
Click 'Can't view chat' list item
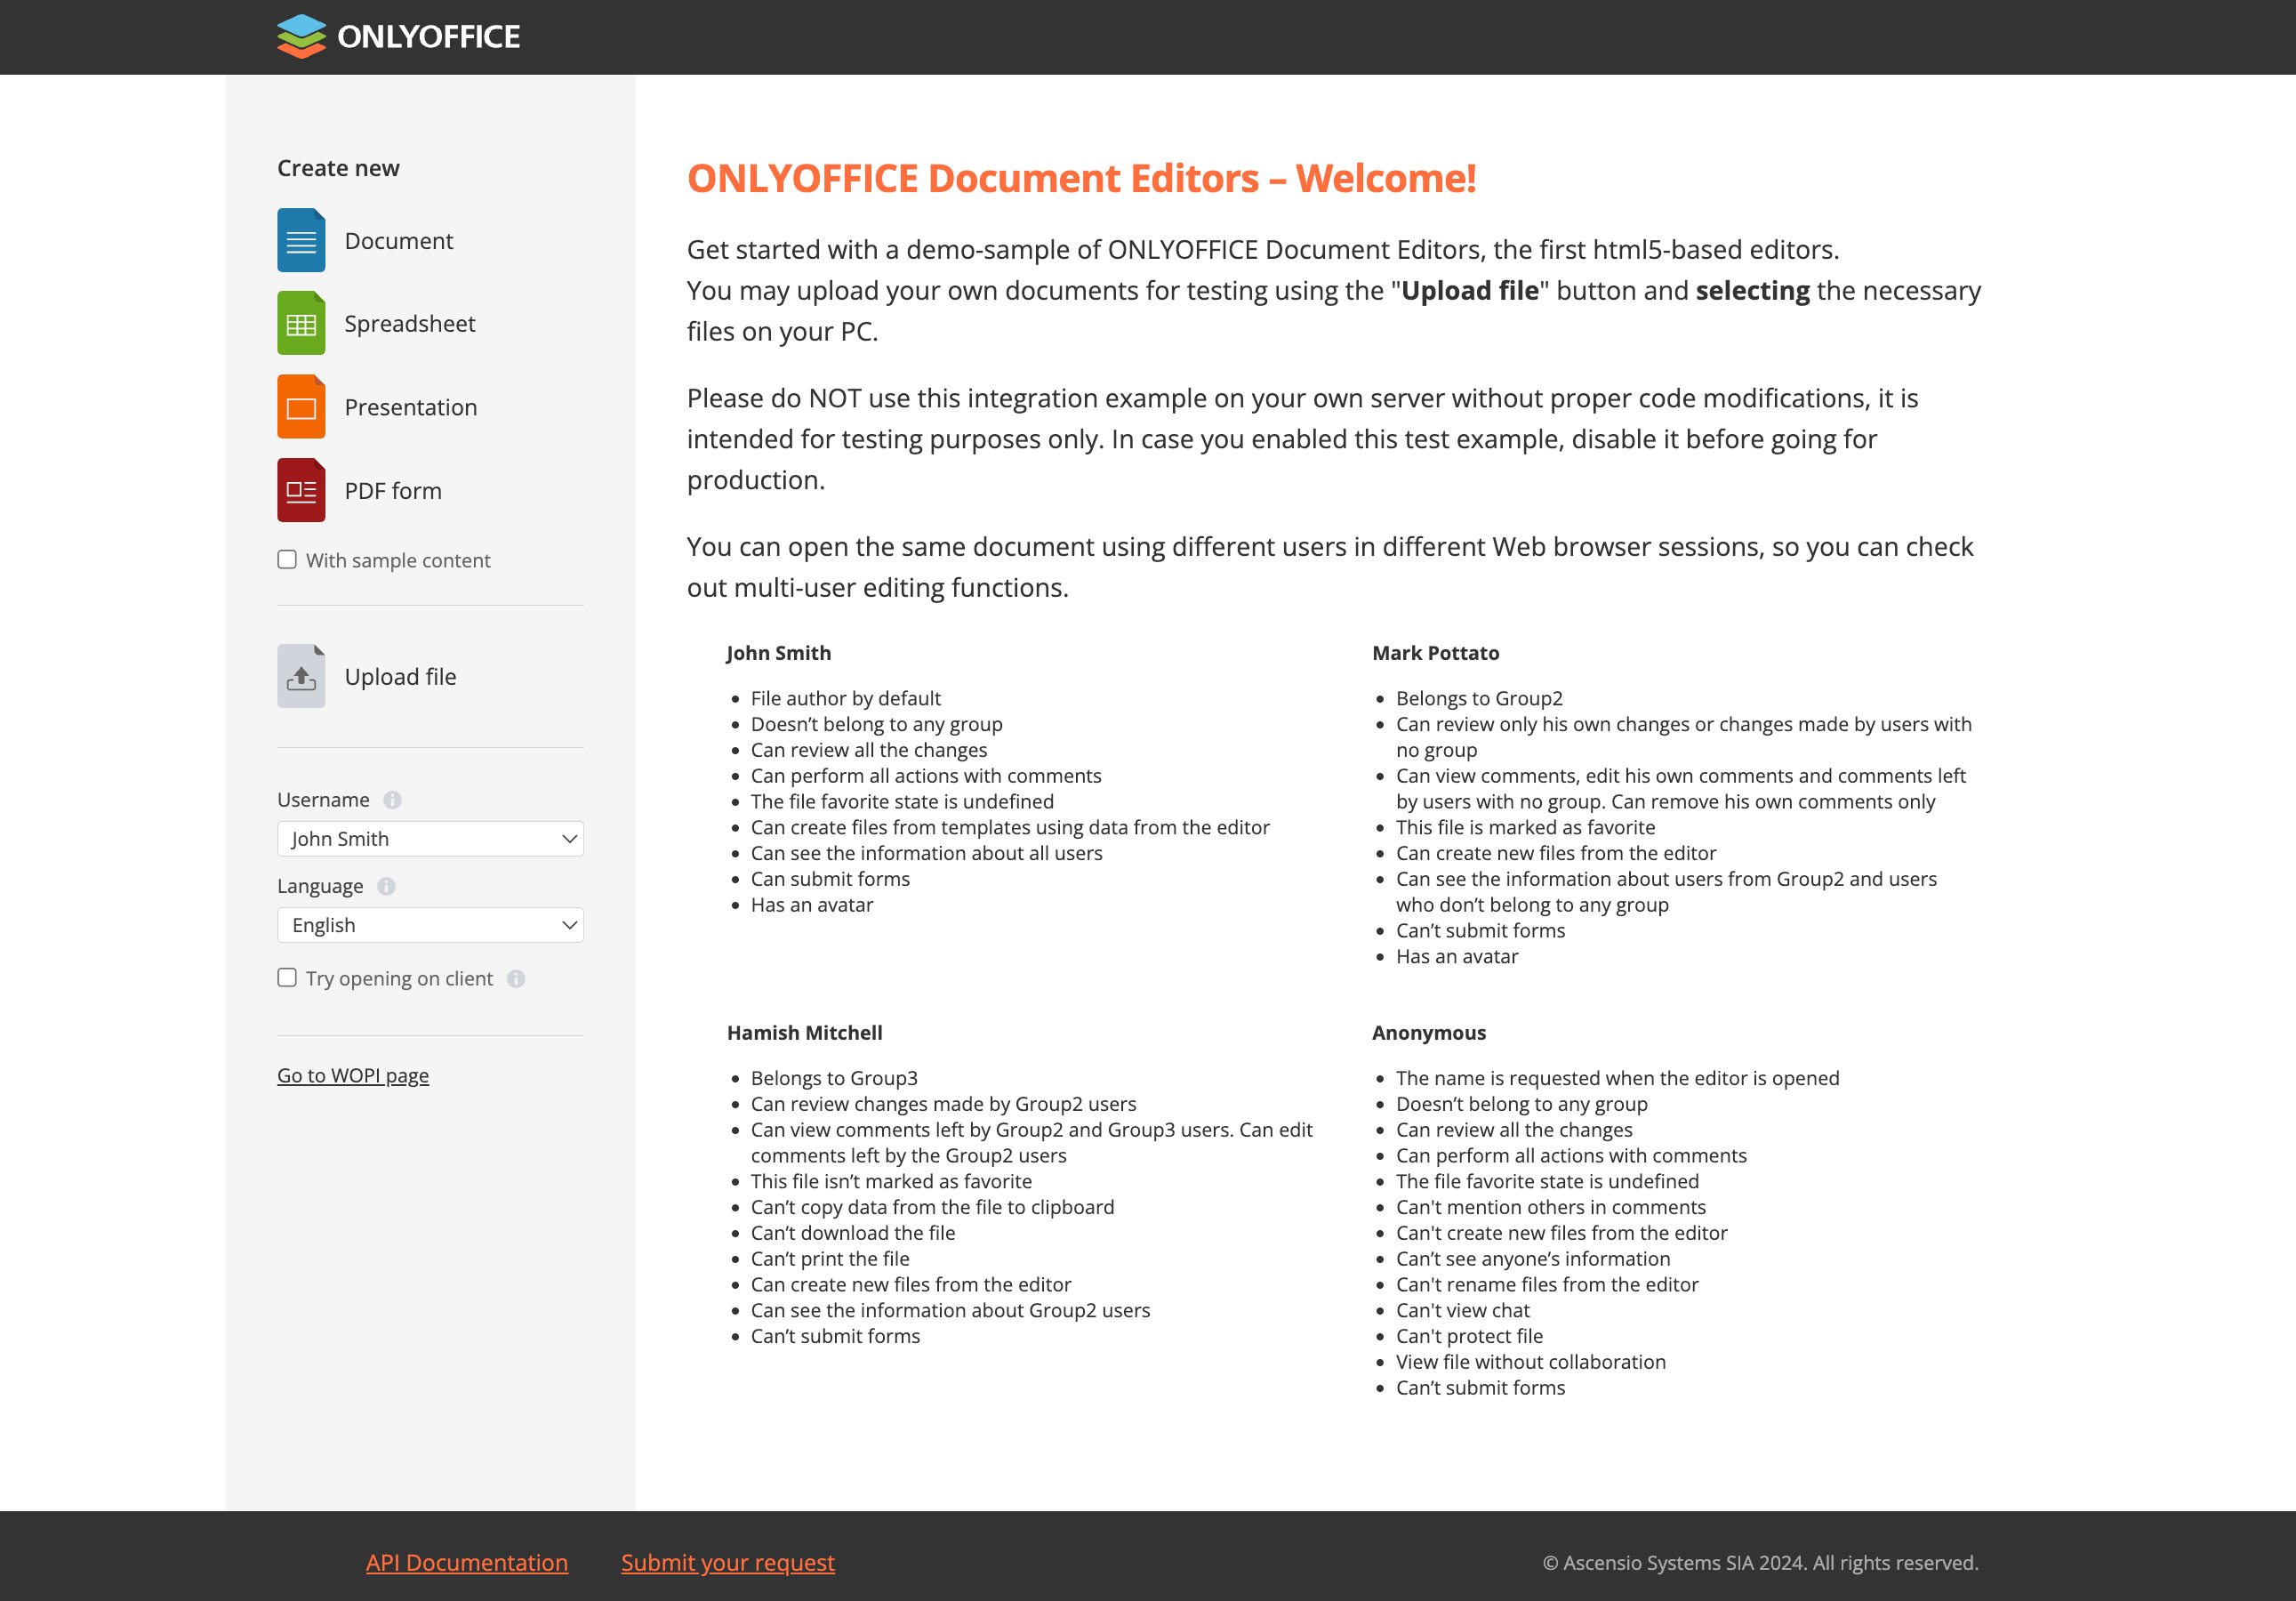pyautogui.click(x=1463, y=1311)
